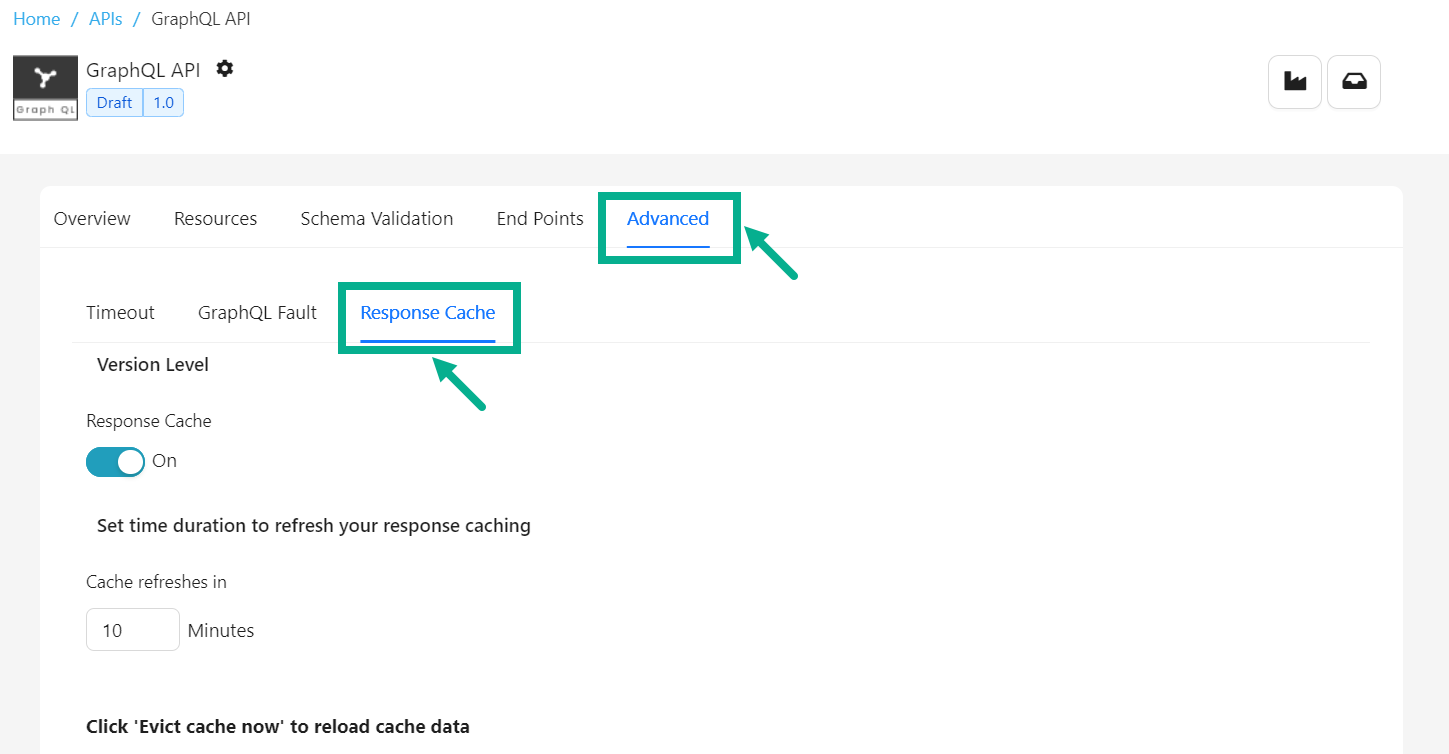Click the factory-style deployment icon top right
The image size is (1449, 754).
(x=1294, y=82)
